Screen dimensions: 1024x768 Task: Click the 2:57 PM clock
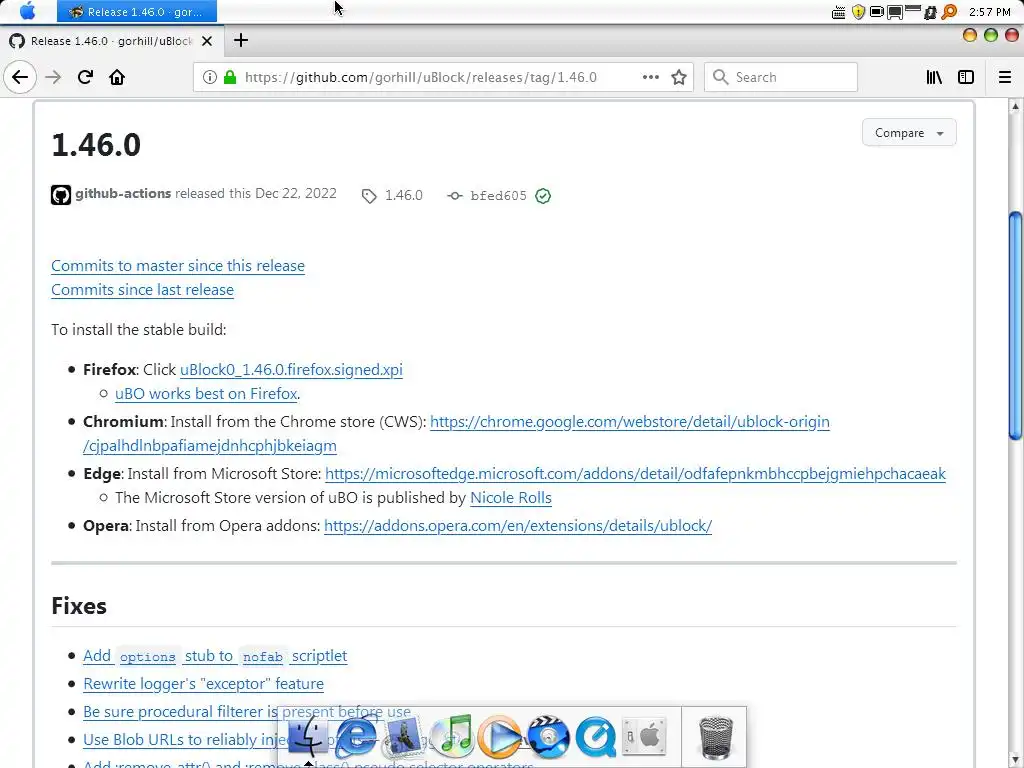click(x=989, y=12)
